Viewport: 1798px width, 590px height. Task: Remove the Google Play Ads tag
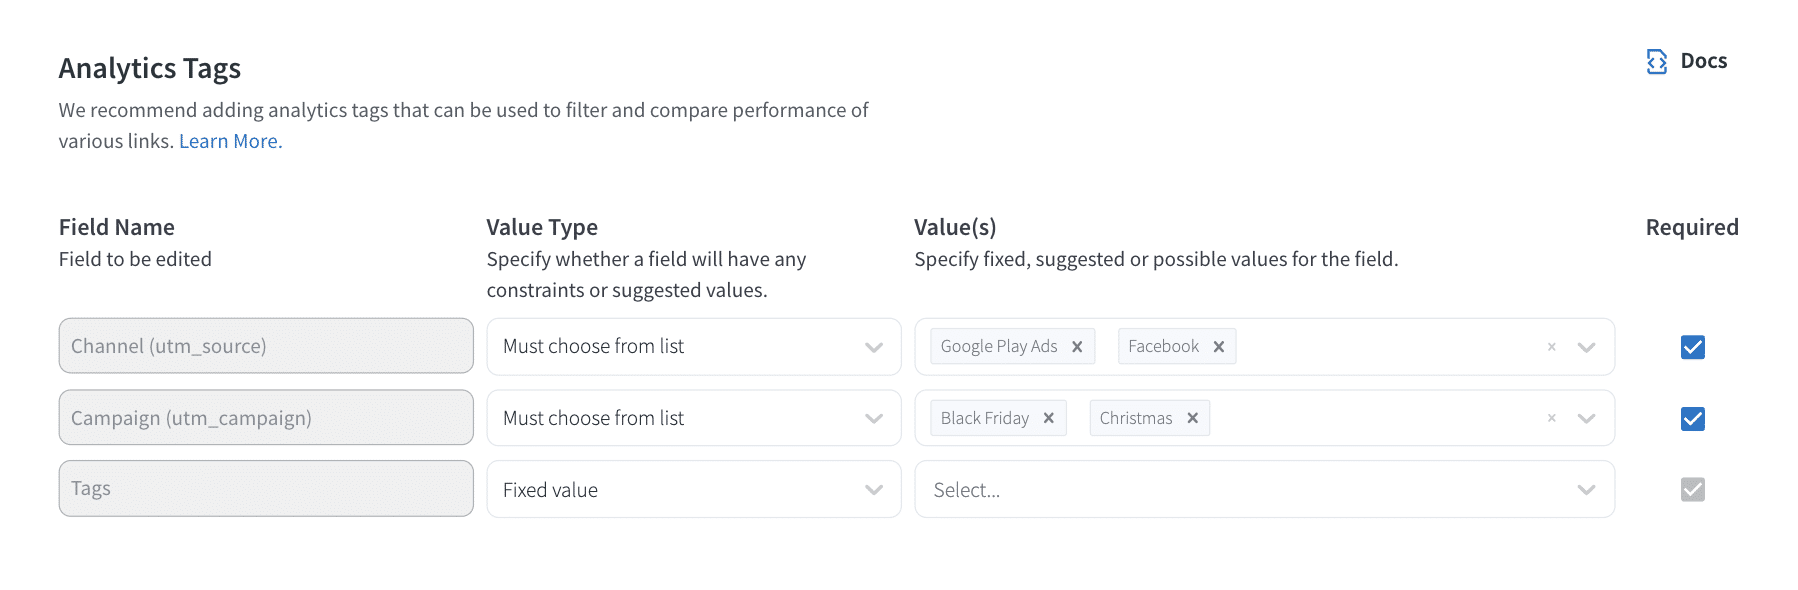tap(1077, 346)
